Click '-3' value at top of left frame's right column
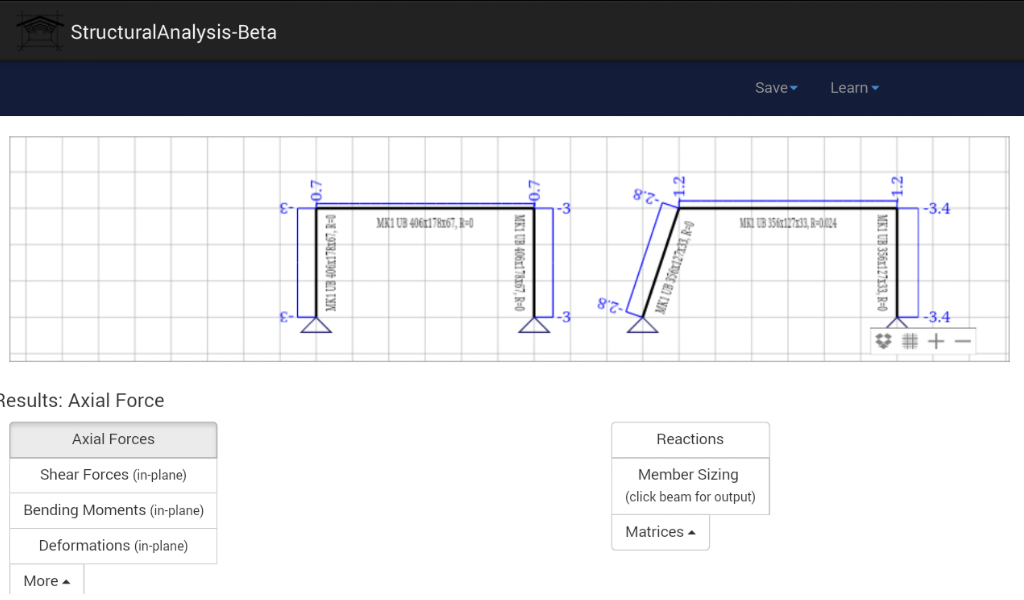Image resolution: width=1024 pixels, height=600 pixels. click(x=564, y=209)
